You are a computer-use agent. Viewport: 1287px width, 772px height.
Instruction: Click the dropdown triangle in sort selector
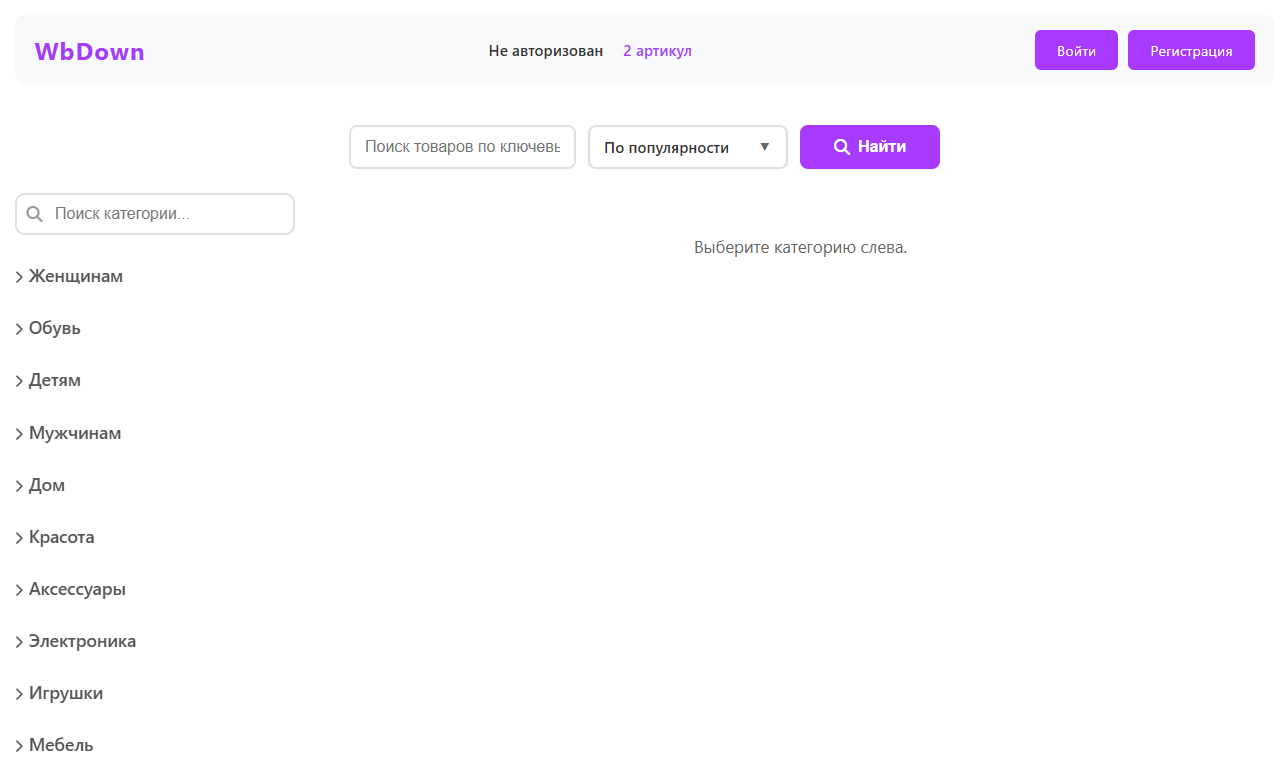(x=765, y=147)
